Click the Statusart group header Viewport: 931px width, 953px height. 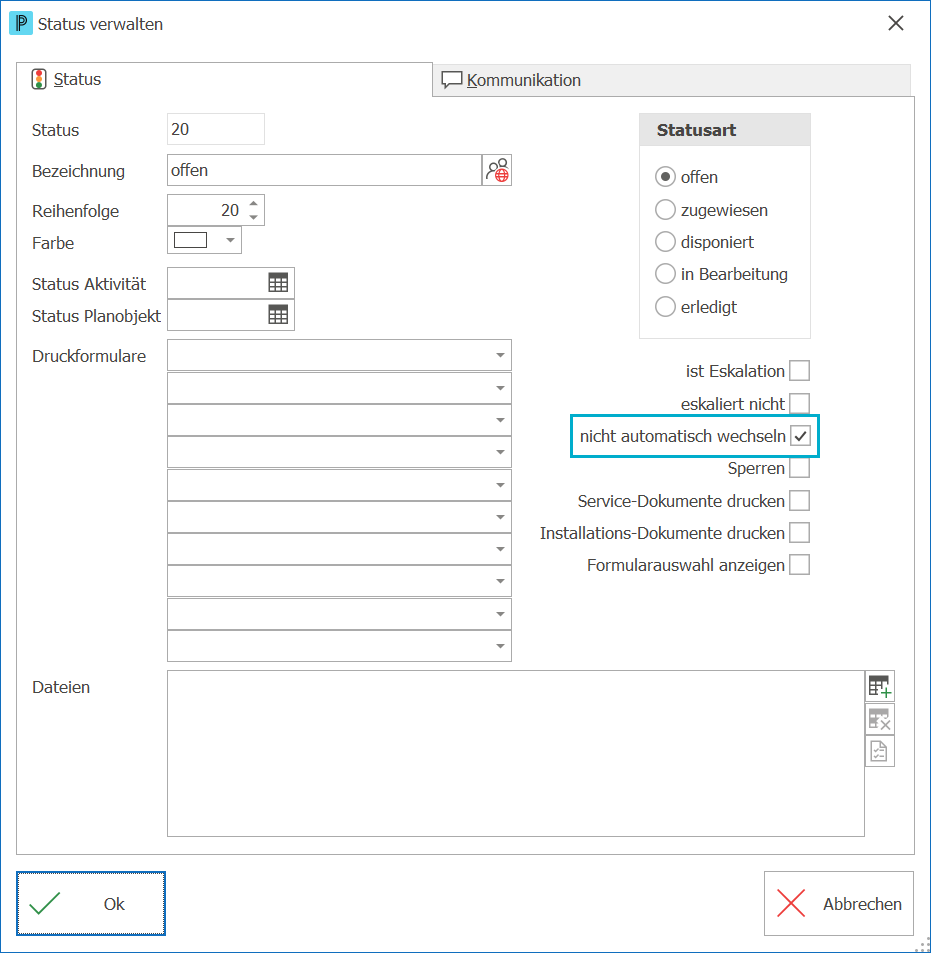[x=725, y=130]
